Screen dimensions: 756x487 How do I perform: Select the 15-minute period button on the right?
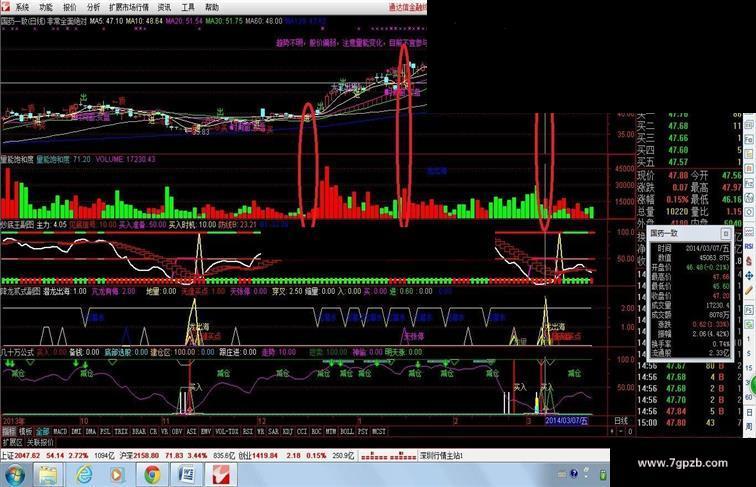pos(749,368)
